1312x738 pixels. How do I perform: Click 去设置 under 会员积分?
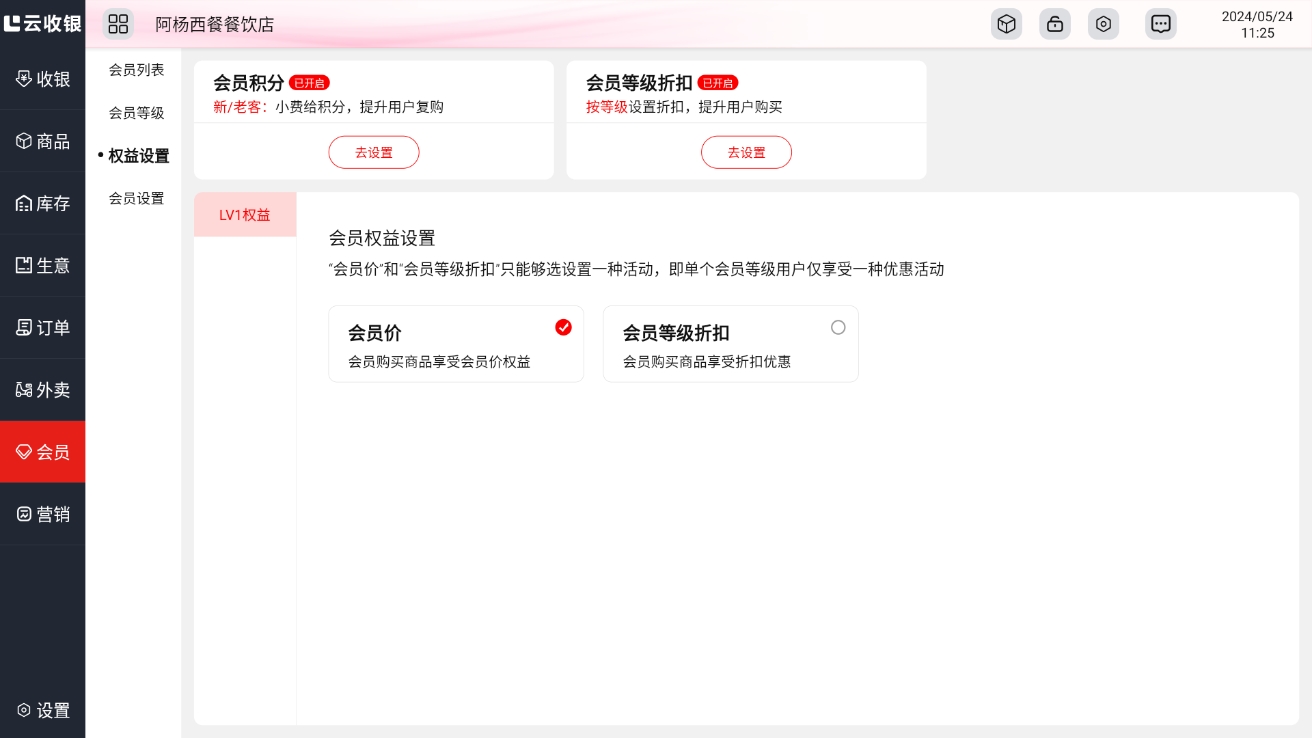pyautogui.click(x=373, y=152)
